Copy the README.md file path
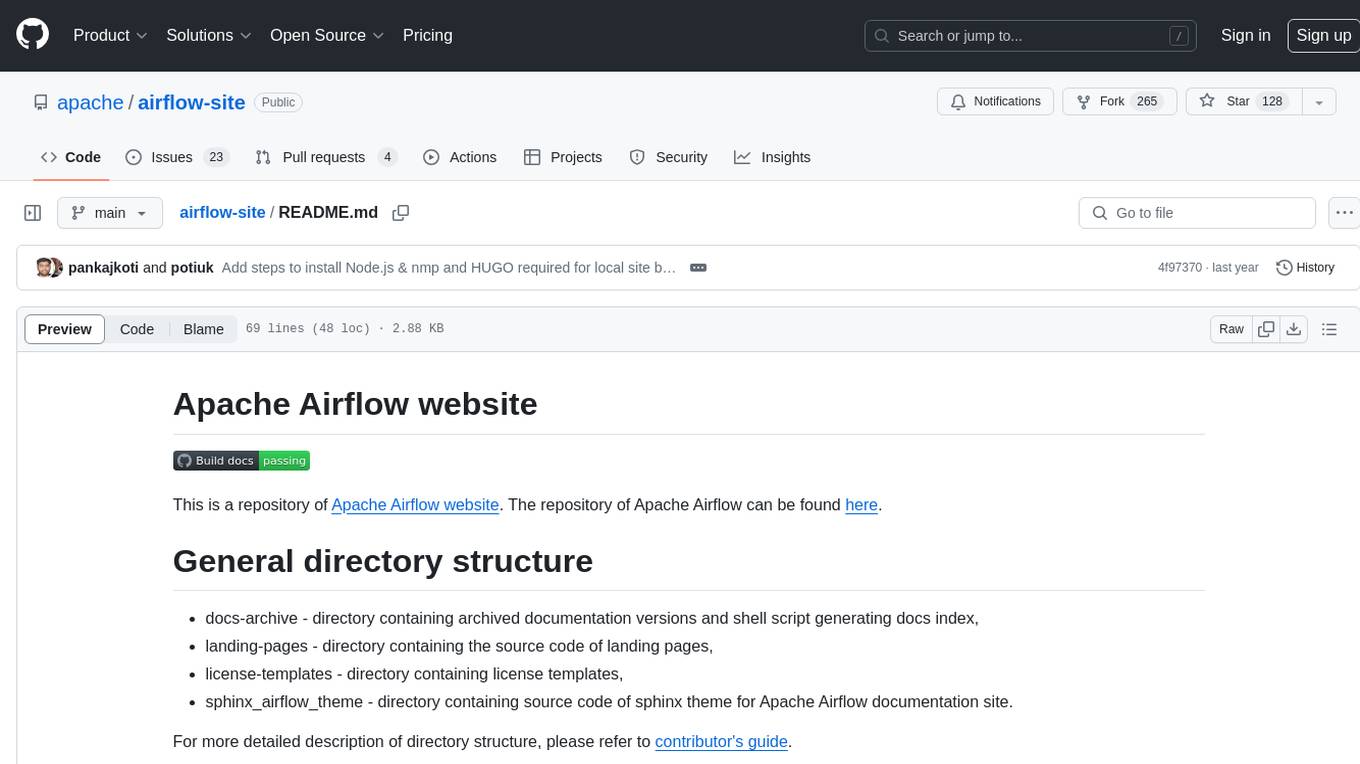The image size is (1360, 764). pos(401,213)
